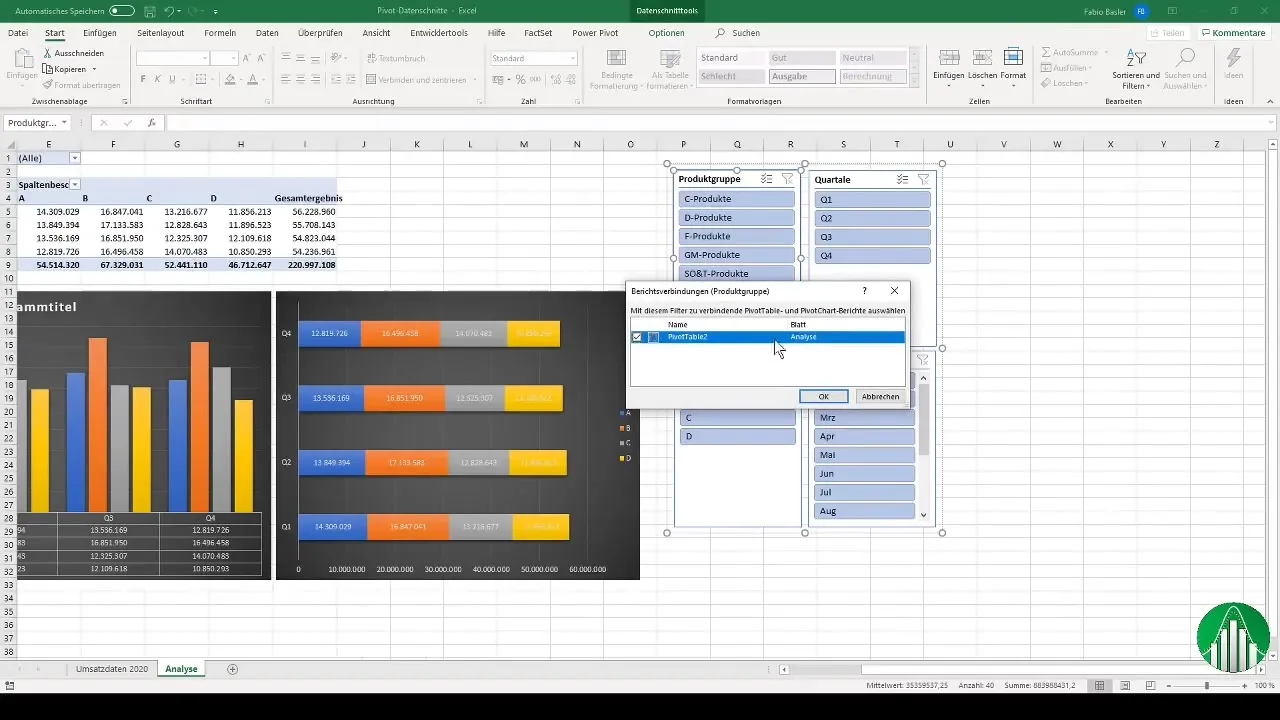Open number format Standard dropdown

point(573,58)
